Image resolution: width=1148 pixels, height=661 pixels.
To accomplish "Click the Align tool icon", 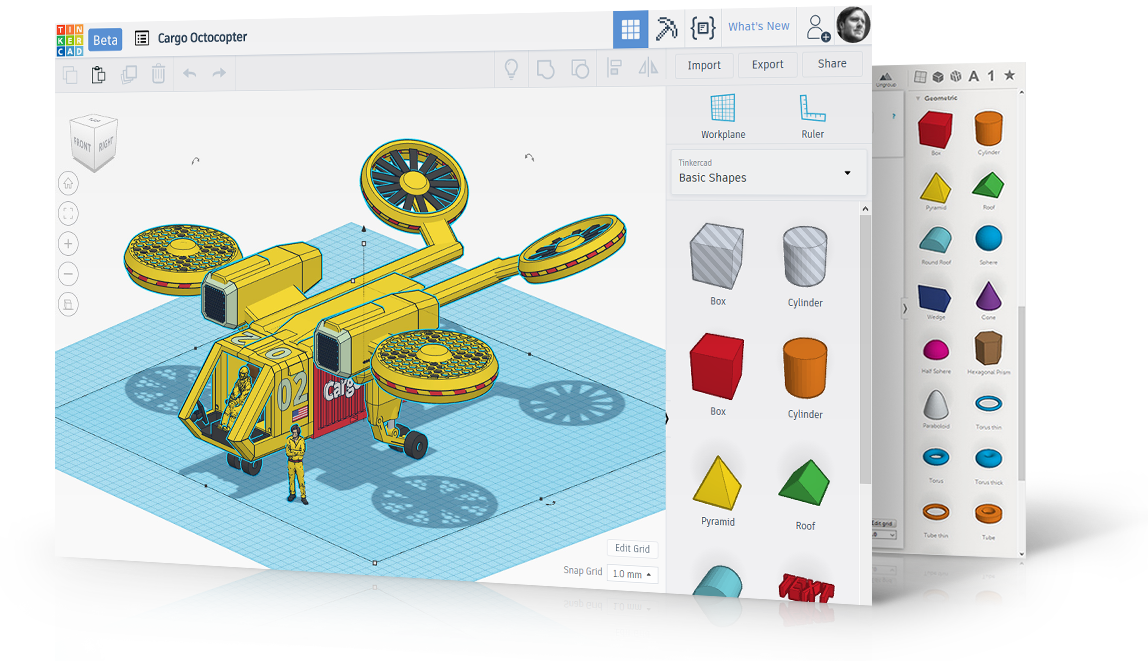I will [614, 69].
